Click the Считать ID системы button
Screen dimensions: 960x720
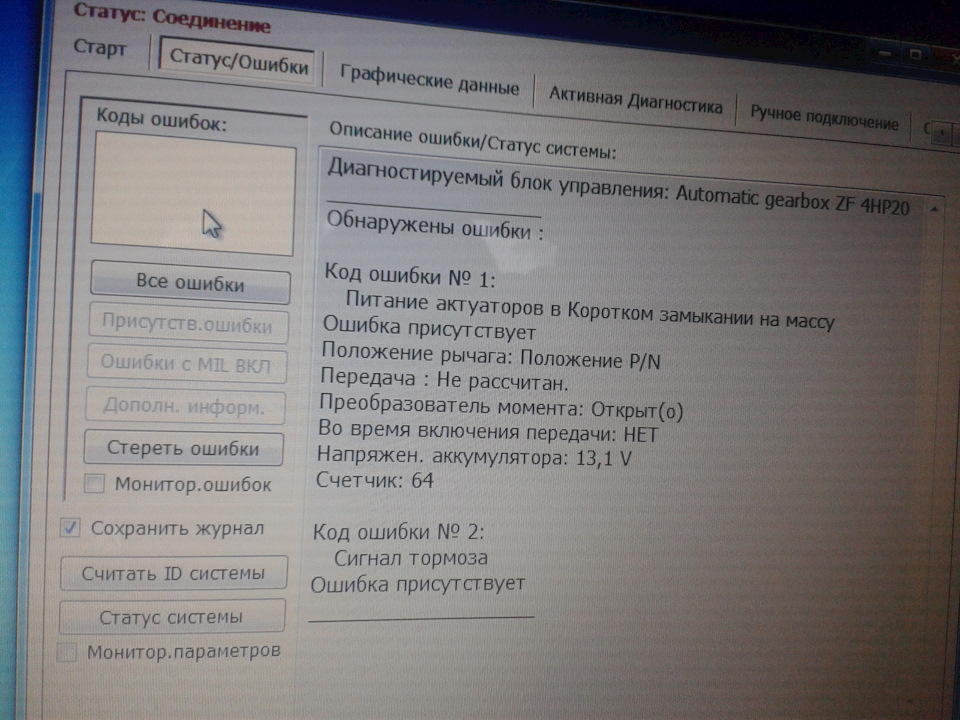pyautogui.click(x=173, y=573)
